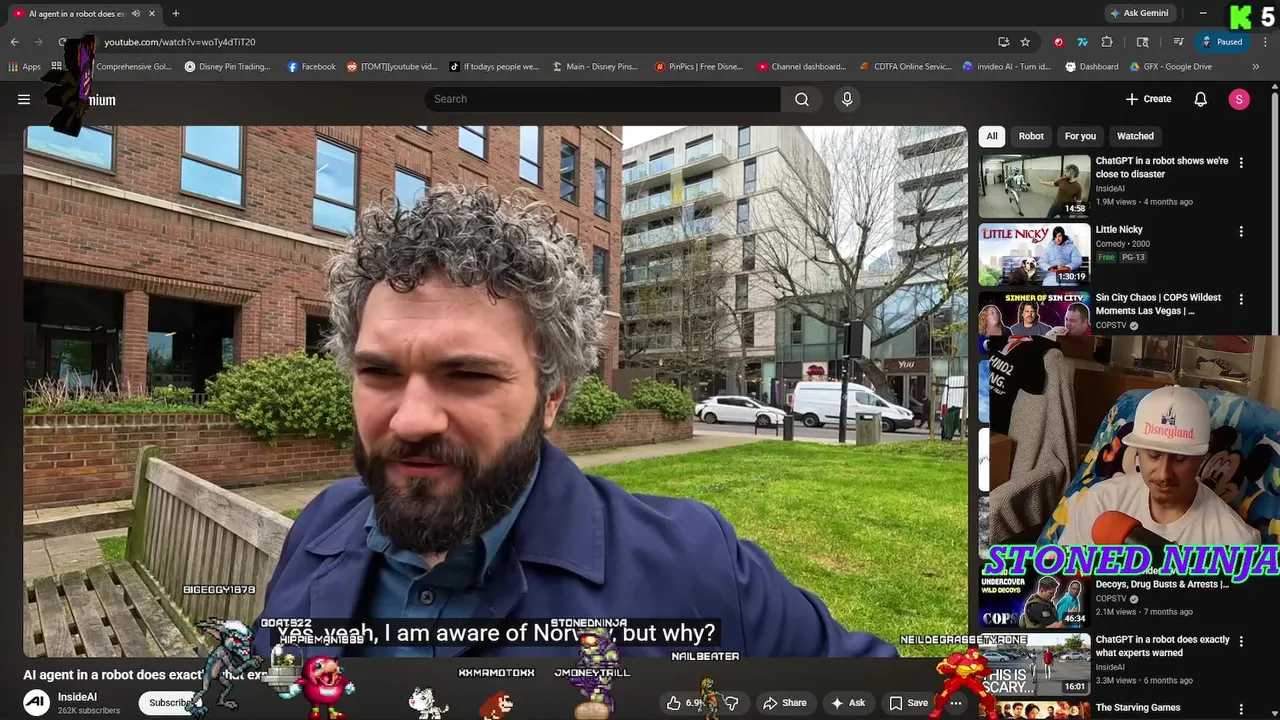Open 'ChatGPT in a robot shows we're close' thumbnail

point(1034,186)
